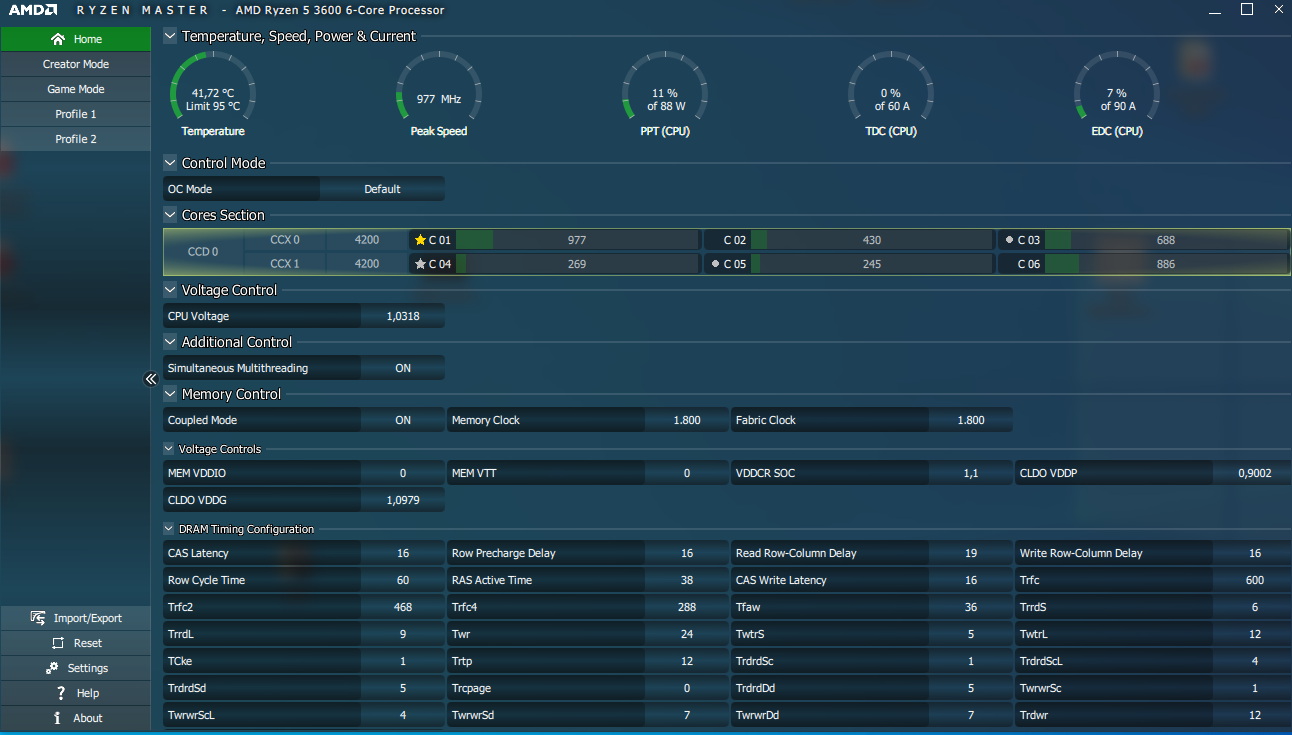Click the PPT (CPU) gauge dial
The image size is (1292, 735).
point(665,95)
